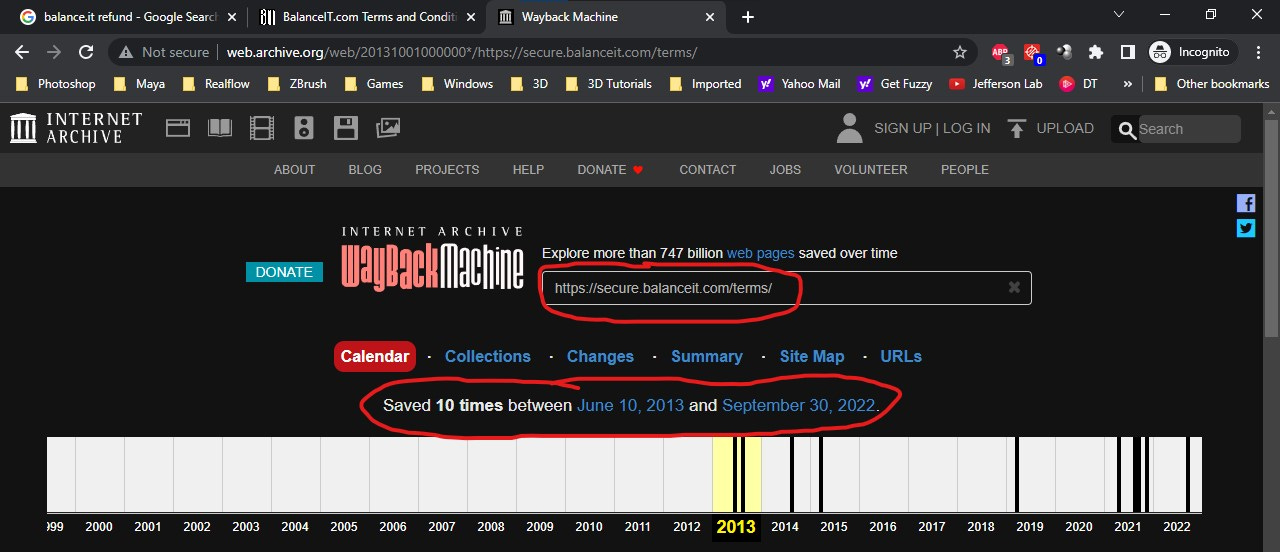Open a new browser tab

point(748,17)
